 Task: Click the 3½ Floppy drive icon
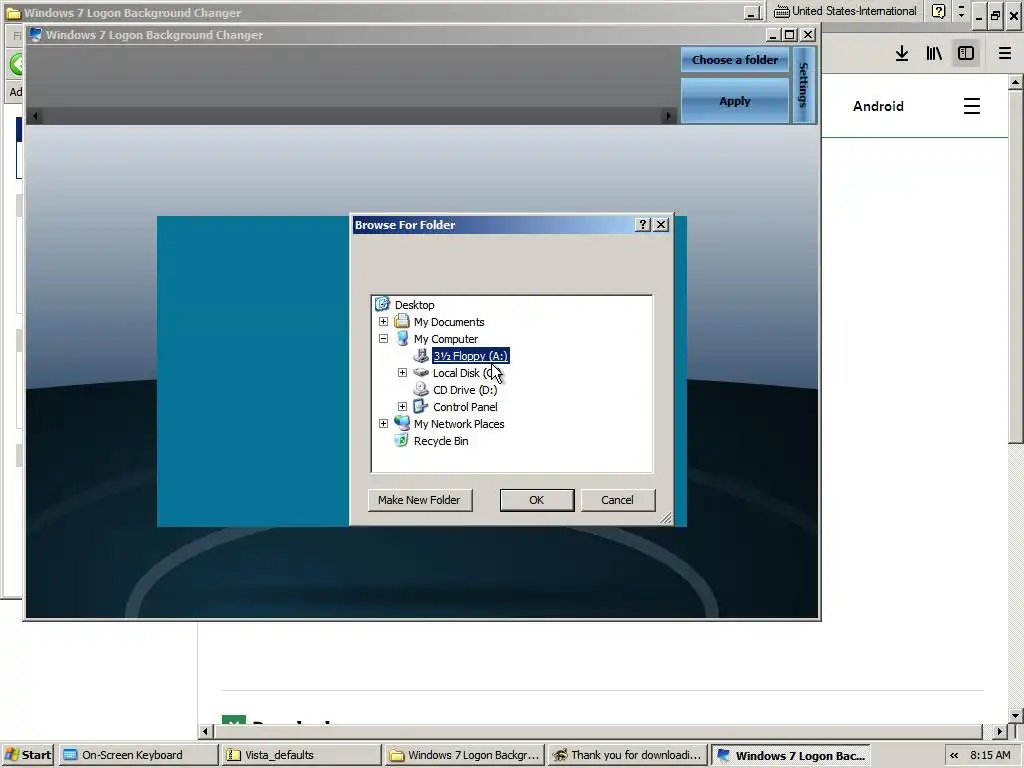click(x=421, y=355)
